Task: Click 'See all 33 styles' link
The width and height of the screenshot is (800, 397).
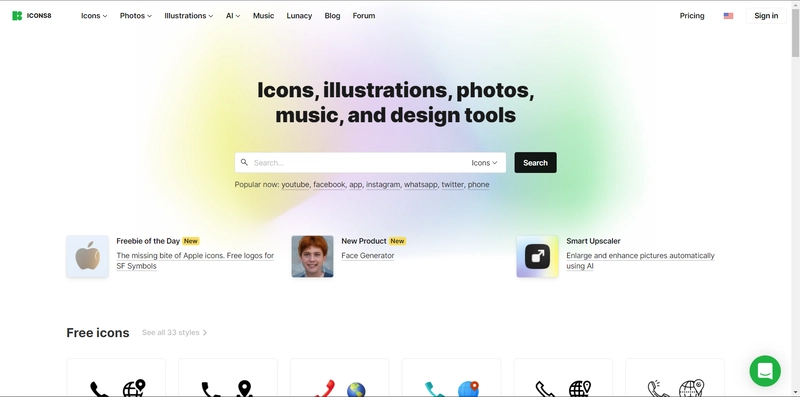Action: pos(174,333)
